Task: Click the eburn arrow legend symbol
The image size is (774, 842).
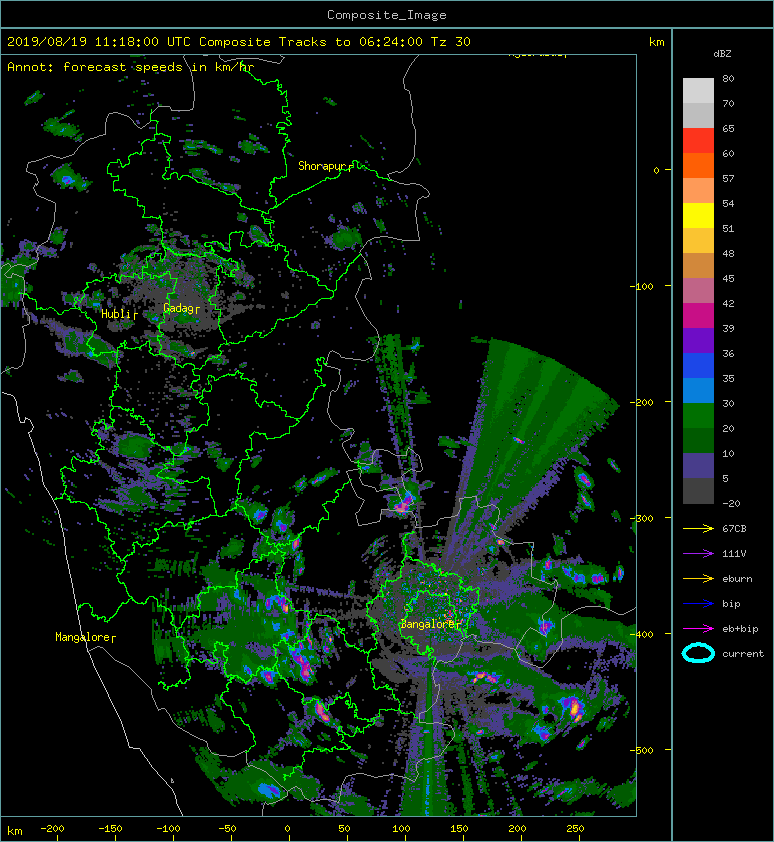Action: [698, 578]
